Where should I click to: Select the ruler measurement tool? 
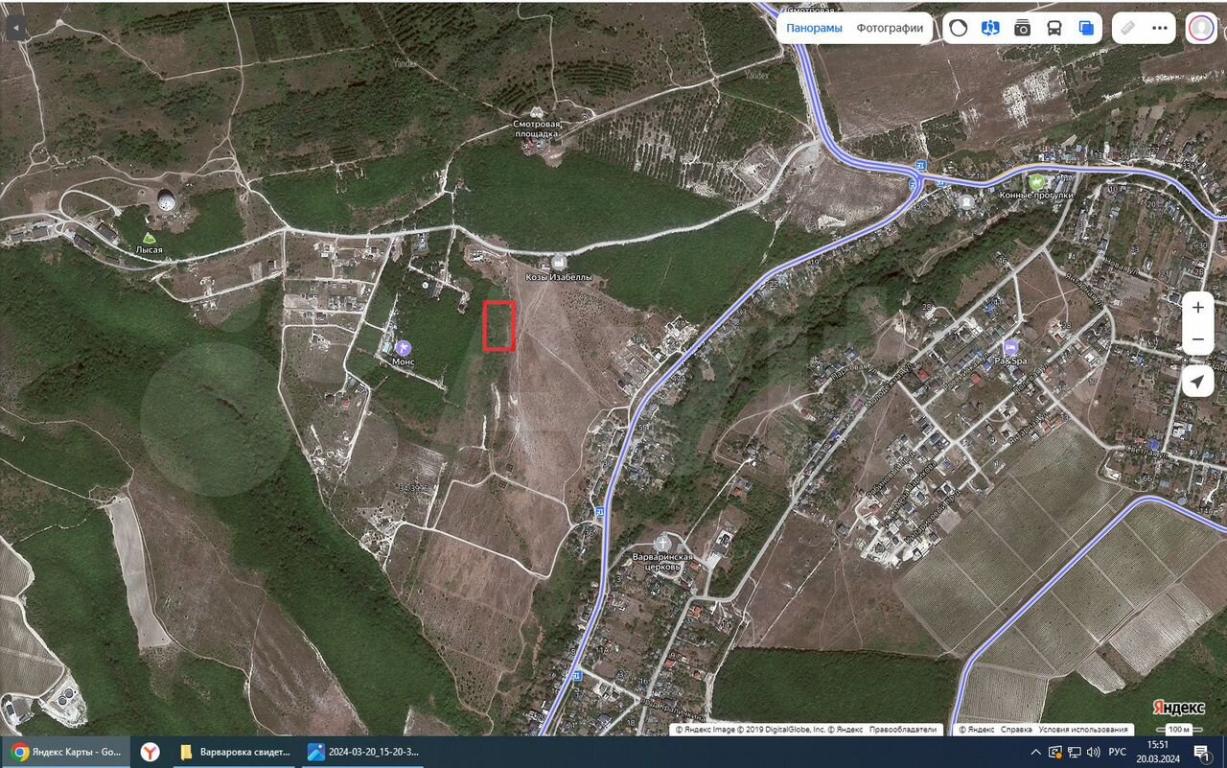pos(1128,28)
